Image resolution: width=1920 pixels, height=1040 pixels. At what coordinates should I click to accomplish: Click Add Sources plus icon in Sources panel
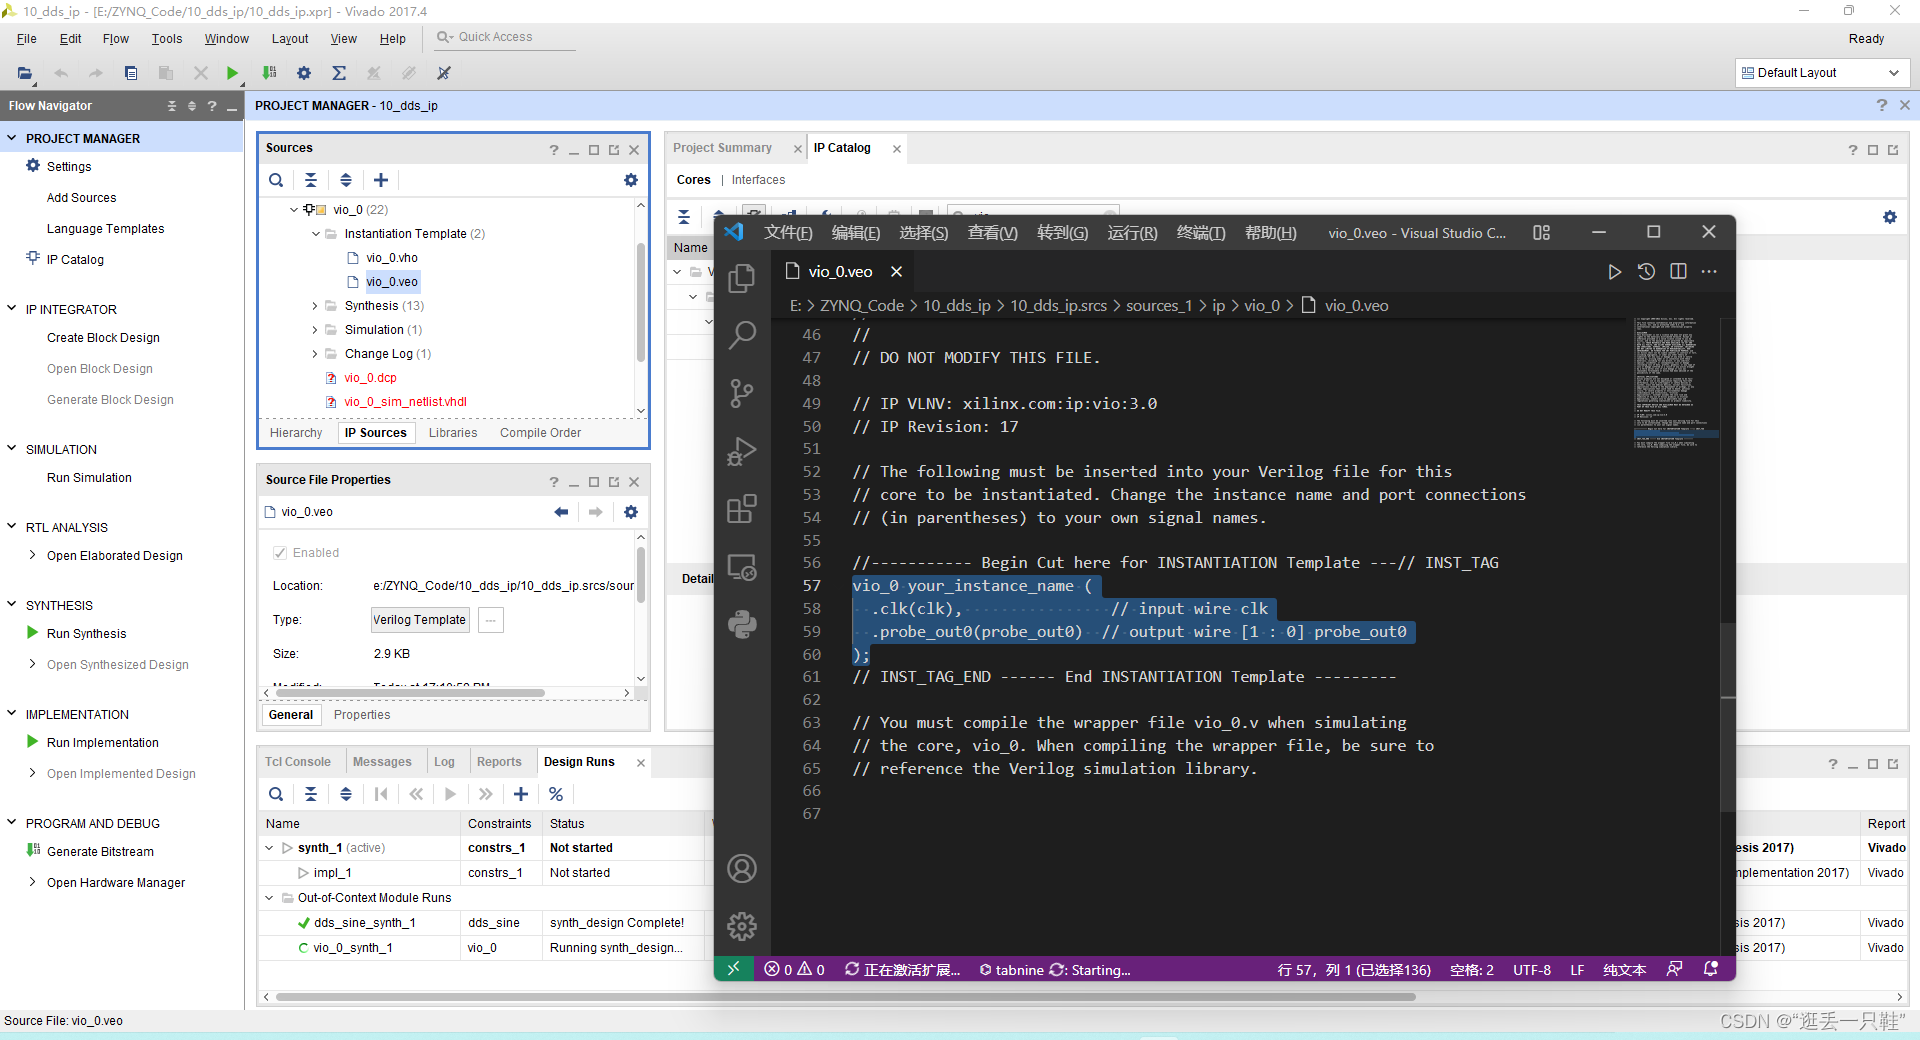[x=381, y=180]
